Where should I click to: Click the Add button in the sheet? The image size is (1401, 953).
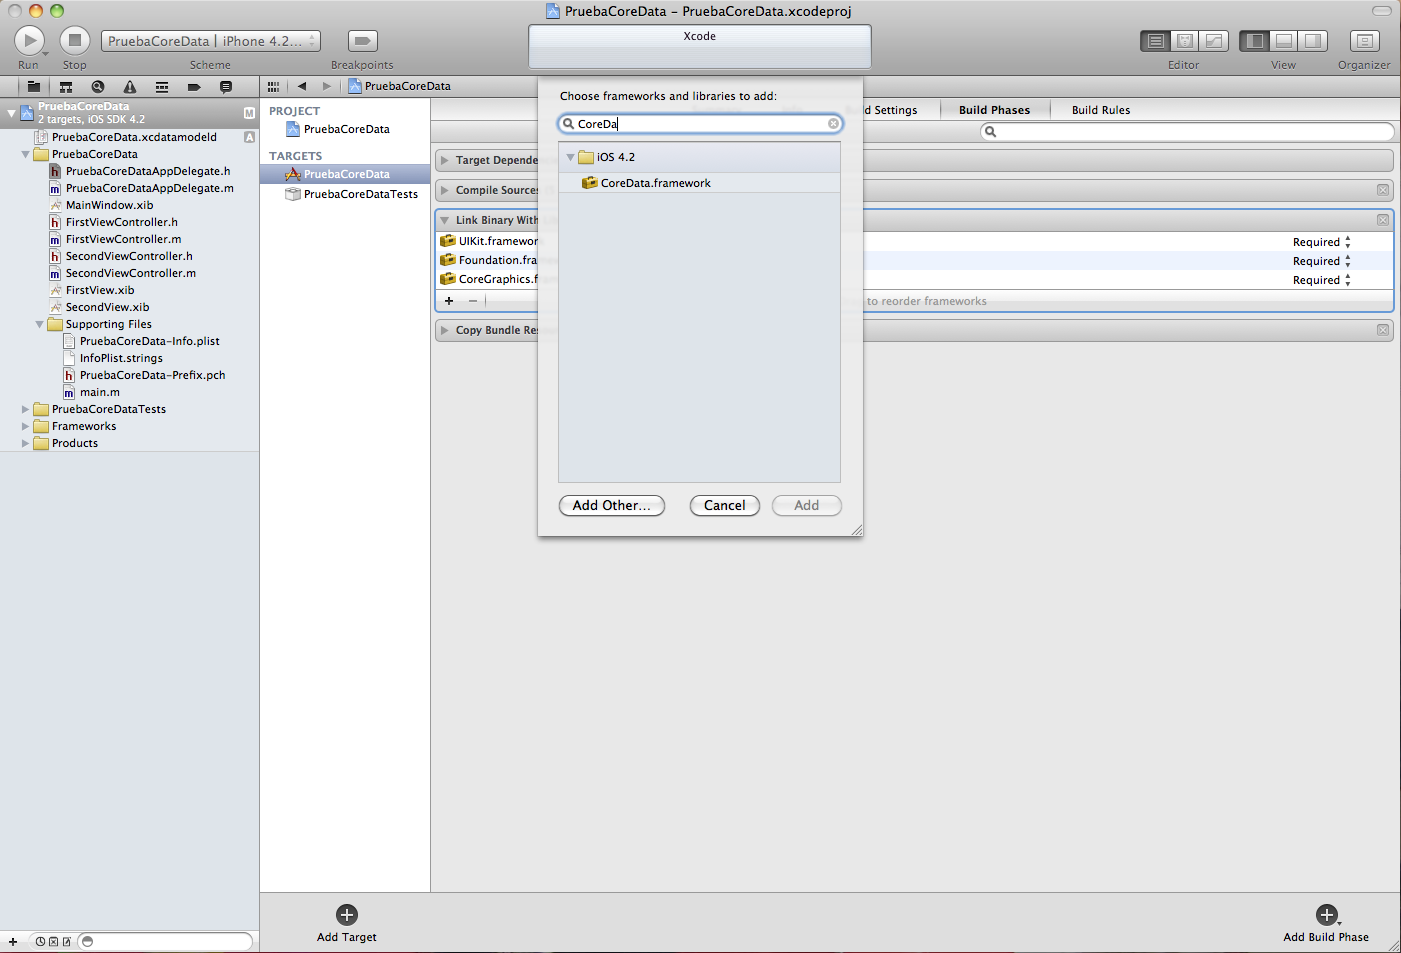pyautogui.click(x=807, y=506)
